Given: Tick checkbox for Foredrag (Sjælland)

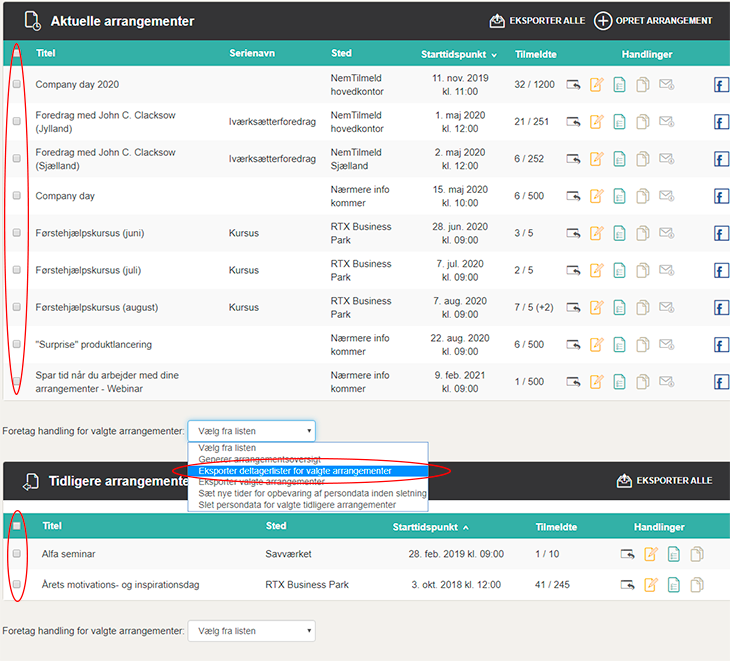Looking at the screenshot, I should pos(17,158).
